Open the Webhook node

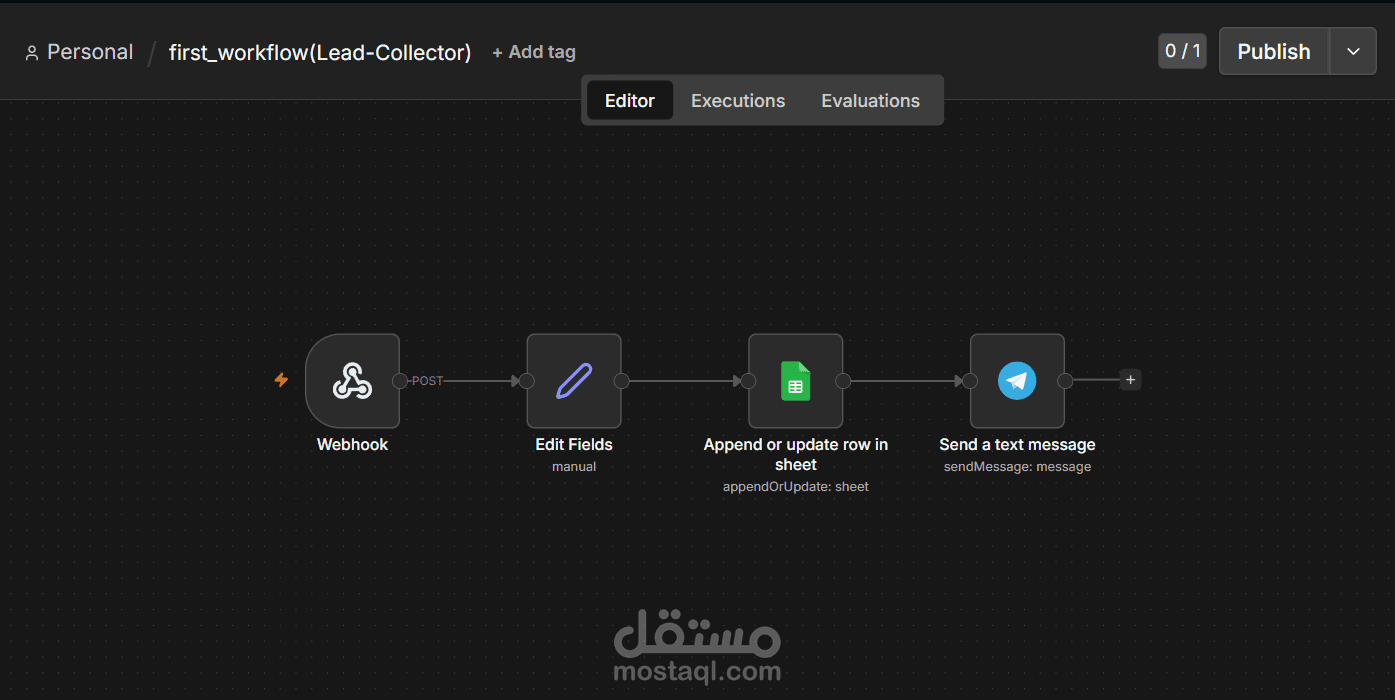point(352,380)
